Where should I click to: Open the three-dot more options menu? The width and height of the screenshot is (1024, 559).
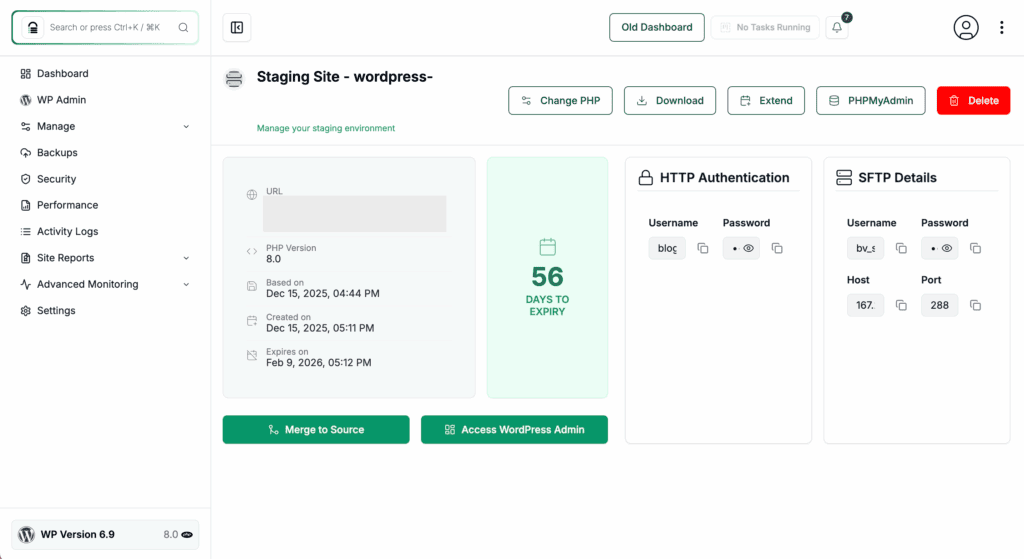[x=1001, y=27]
